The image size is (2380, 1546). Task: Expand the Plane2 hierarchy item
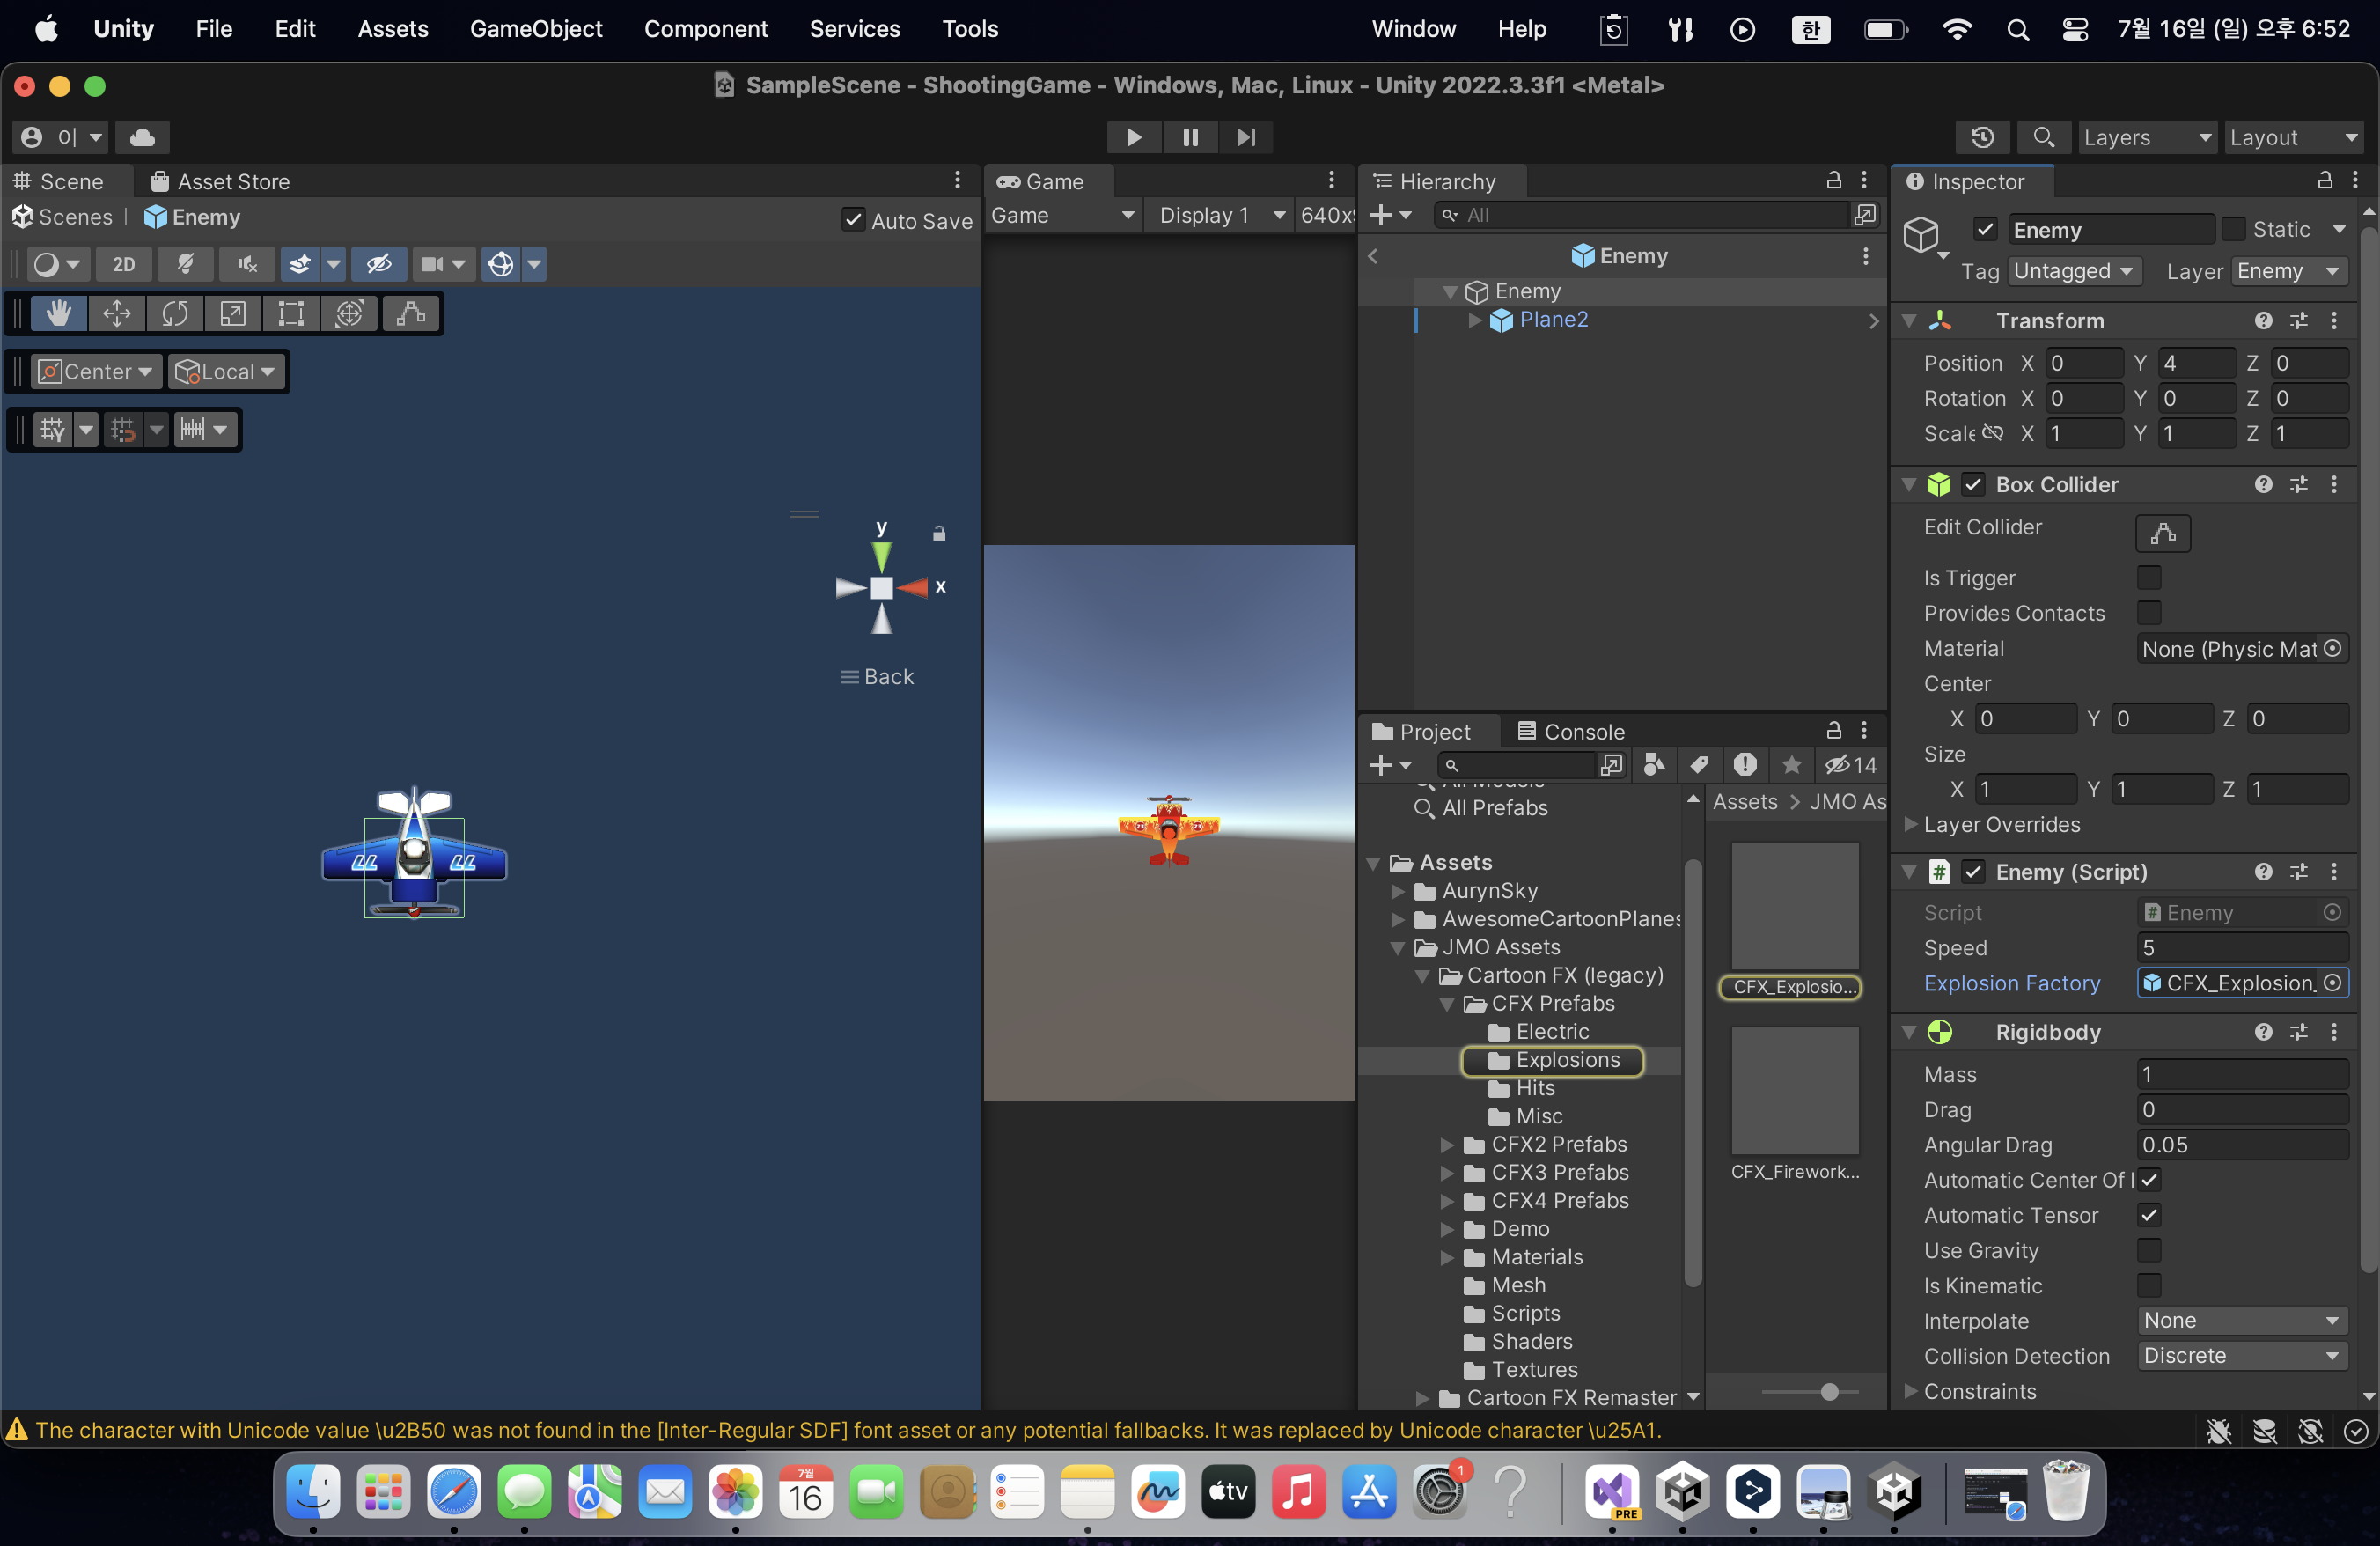pos(1474,320)
